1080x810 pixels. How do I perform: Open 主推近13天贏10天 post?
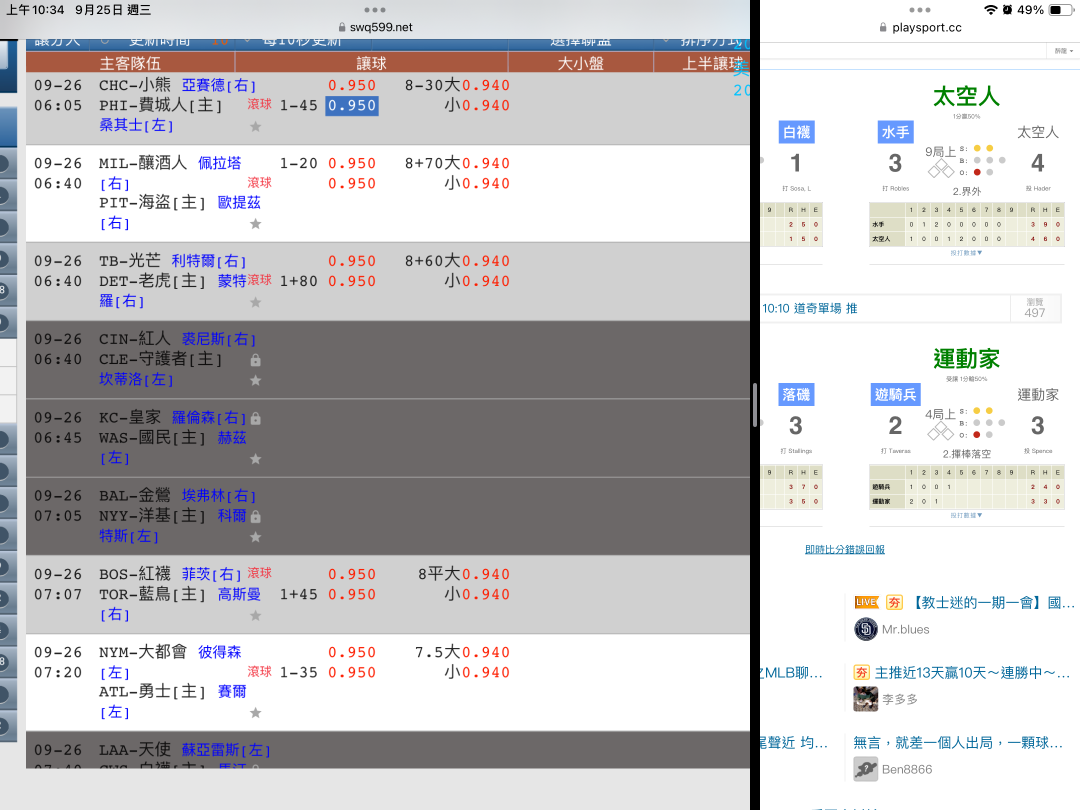tap(972, 673)
